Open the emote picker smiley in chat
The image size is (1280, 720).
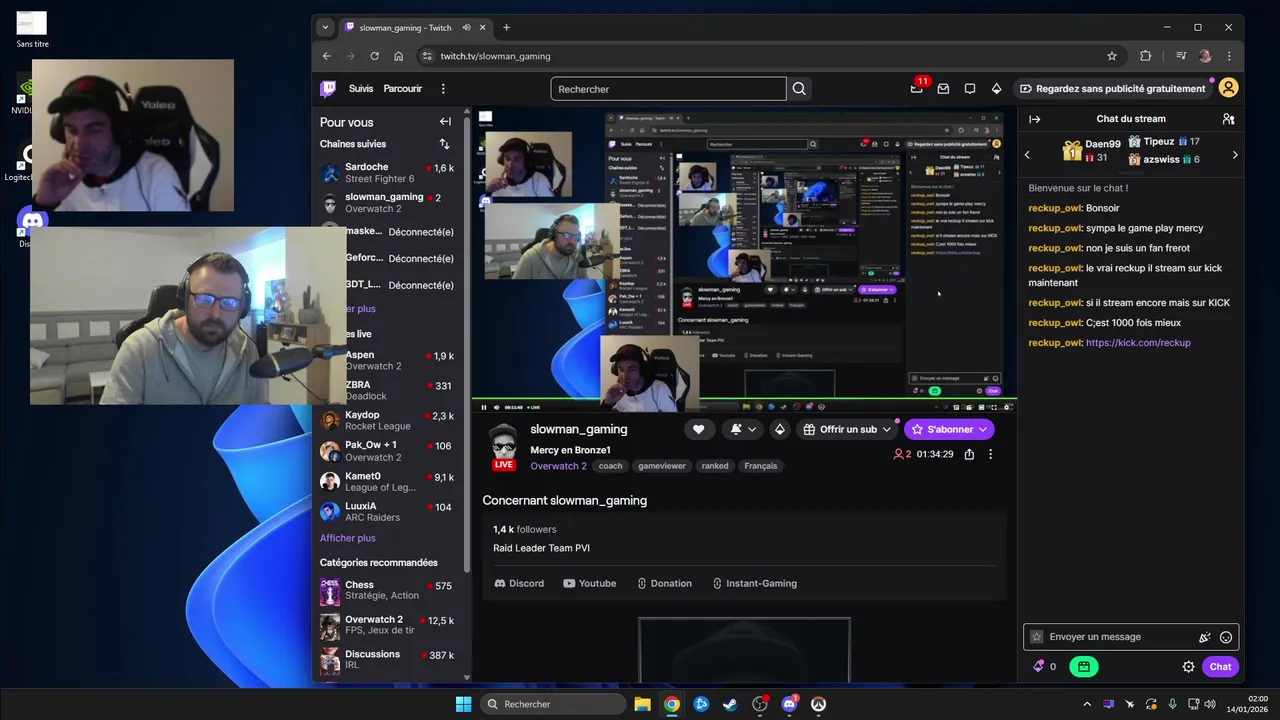[1226, 637]
